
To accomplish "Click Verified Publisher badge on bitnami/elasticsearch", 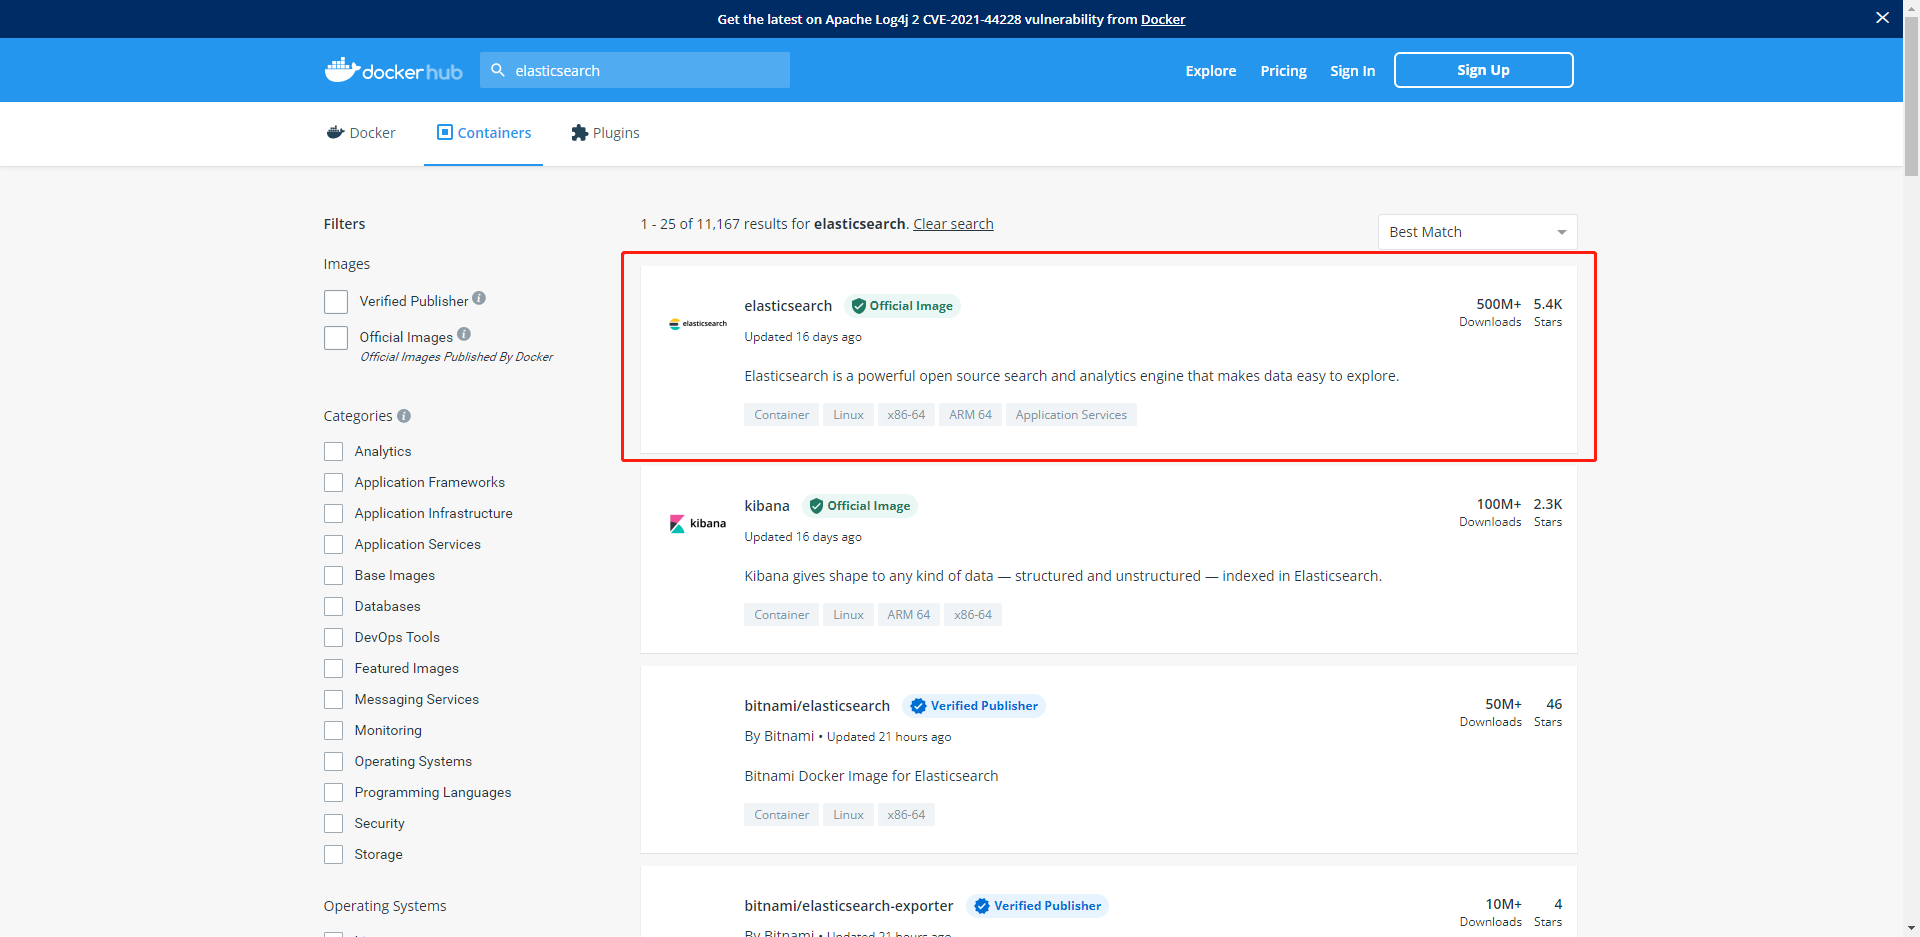I will (x=972, y=705).
